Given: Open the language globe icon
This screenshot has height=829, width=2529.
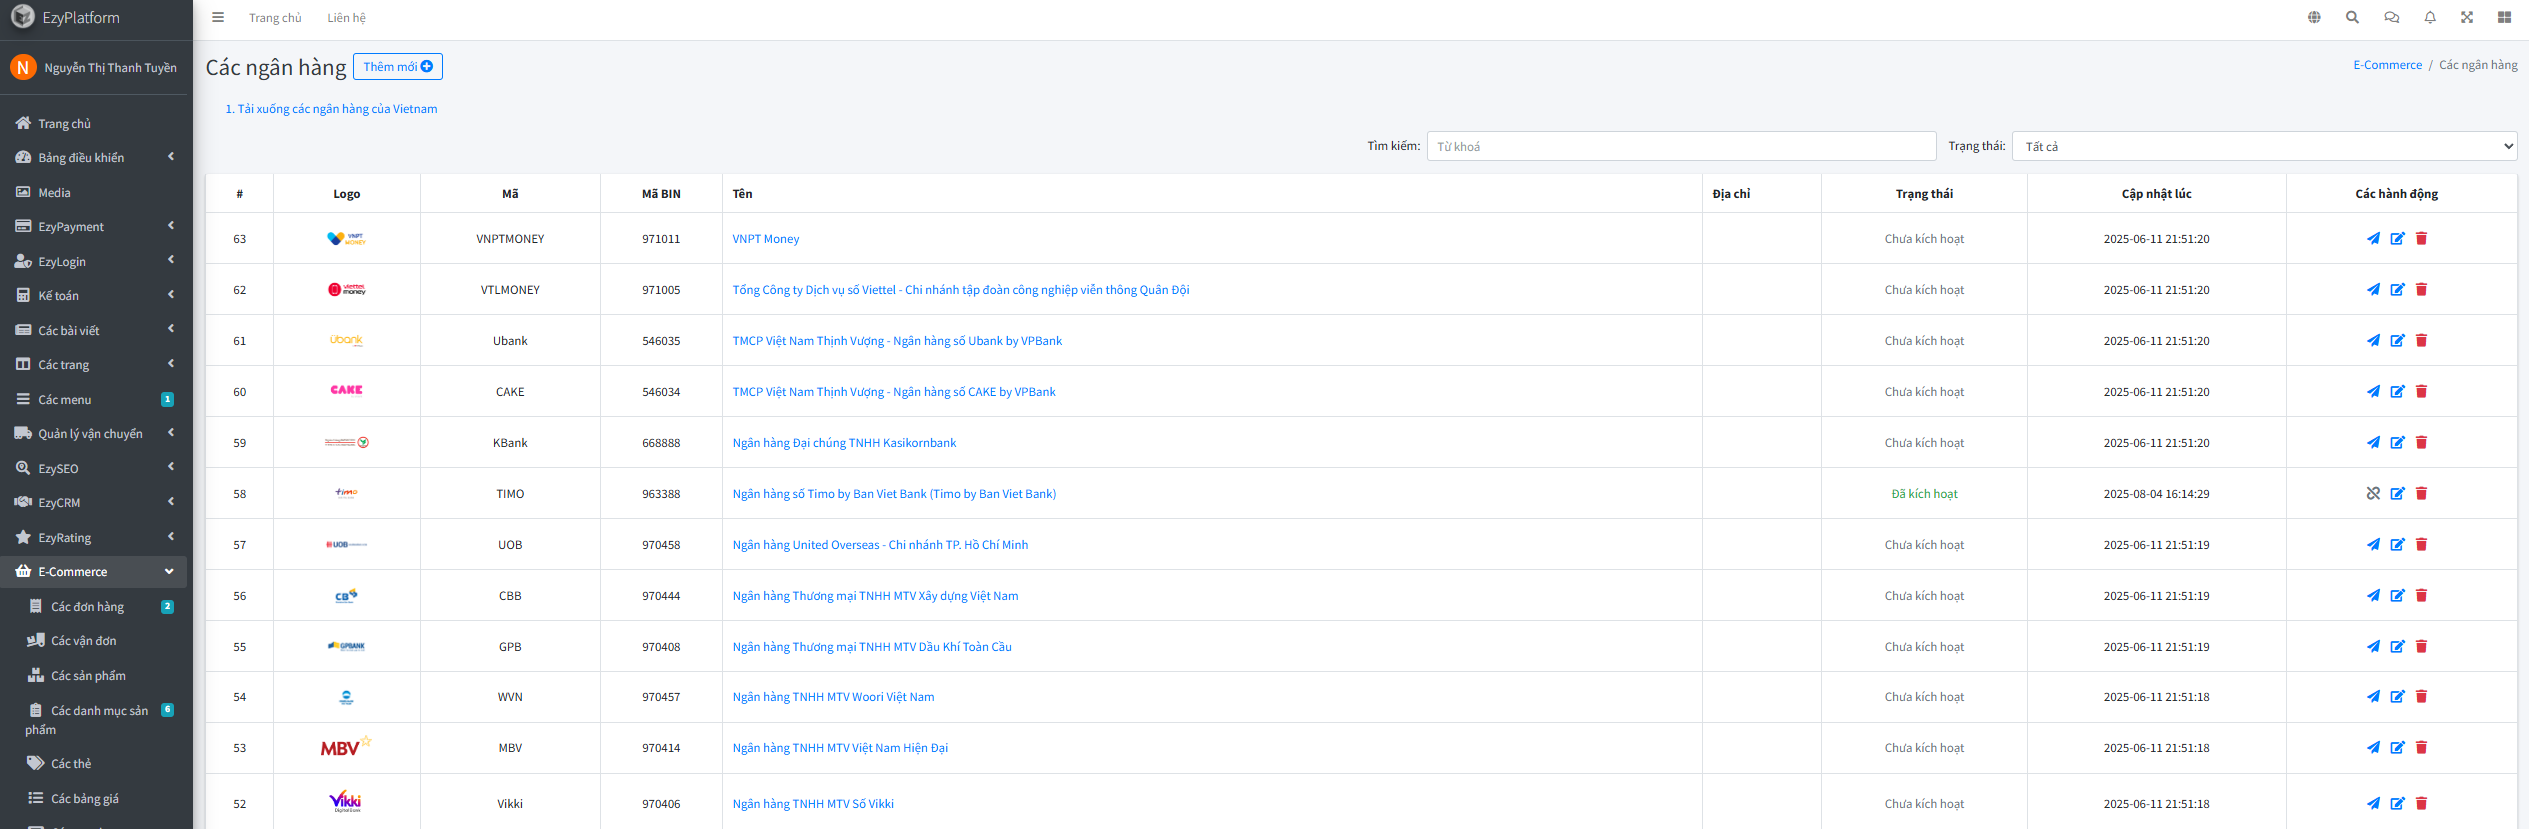Looking at the screenshot, I should tap(2314, 17).
